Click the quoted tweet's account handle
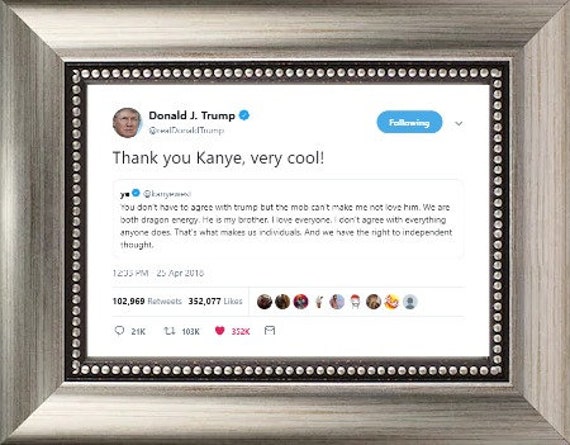 click(x=167, y=193)
